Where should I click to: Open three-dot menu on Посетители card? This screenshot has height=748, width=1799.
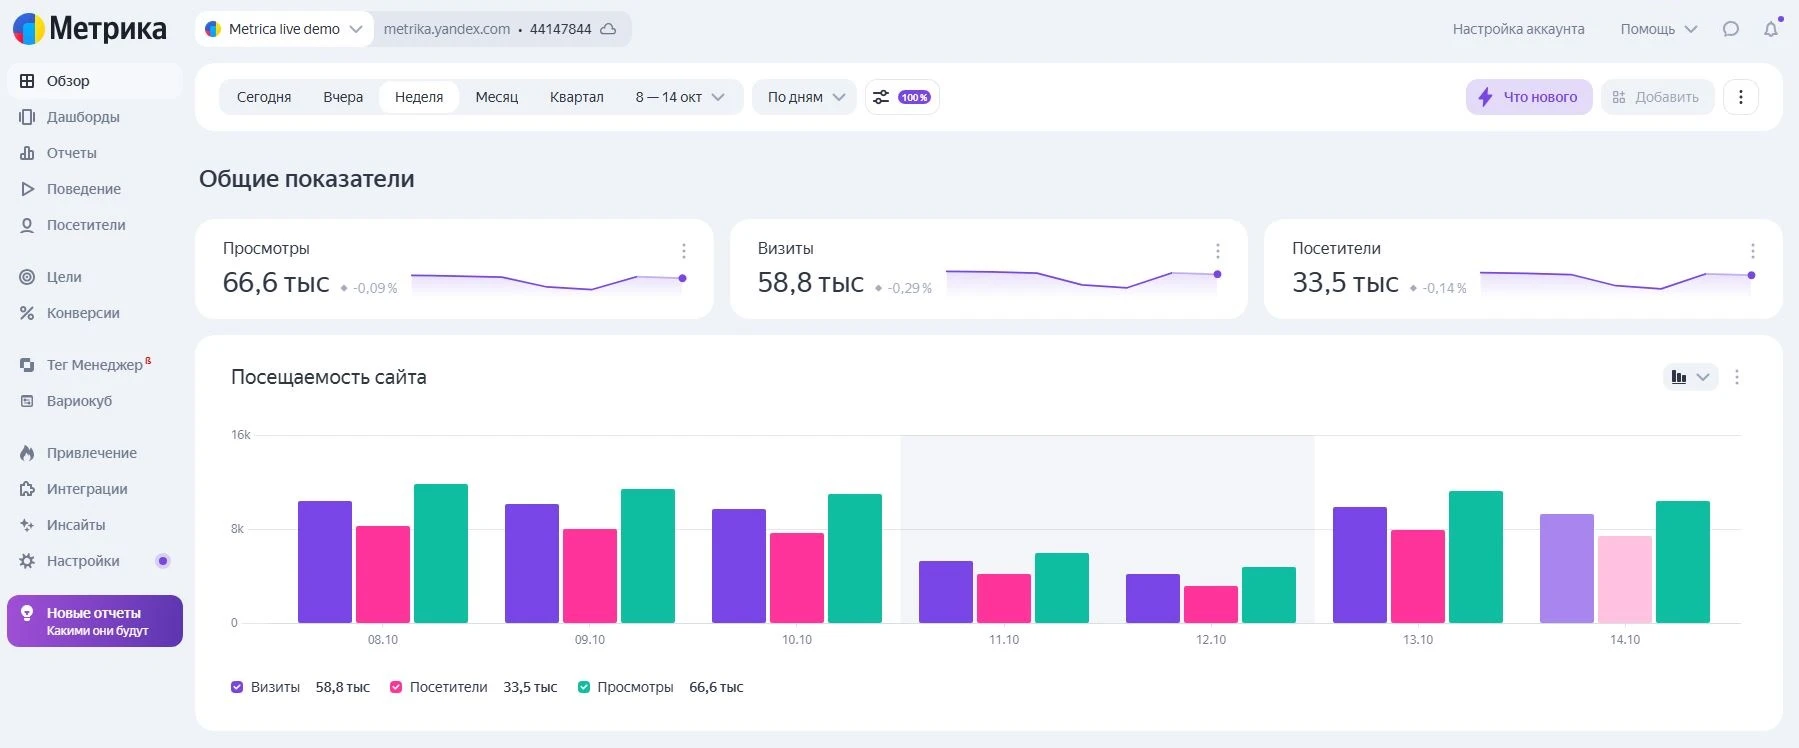pyautogui.click(x=1752, y=251)
